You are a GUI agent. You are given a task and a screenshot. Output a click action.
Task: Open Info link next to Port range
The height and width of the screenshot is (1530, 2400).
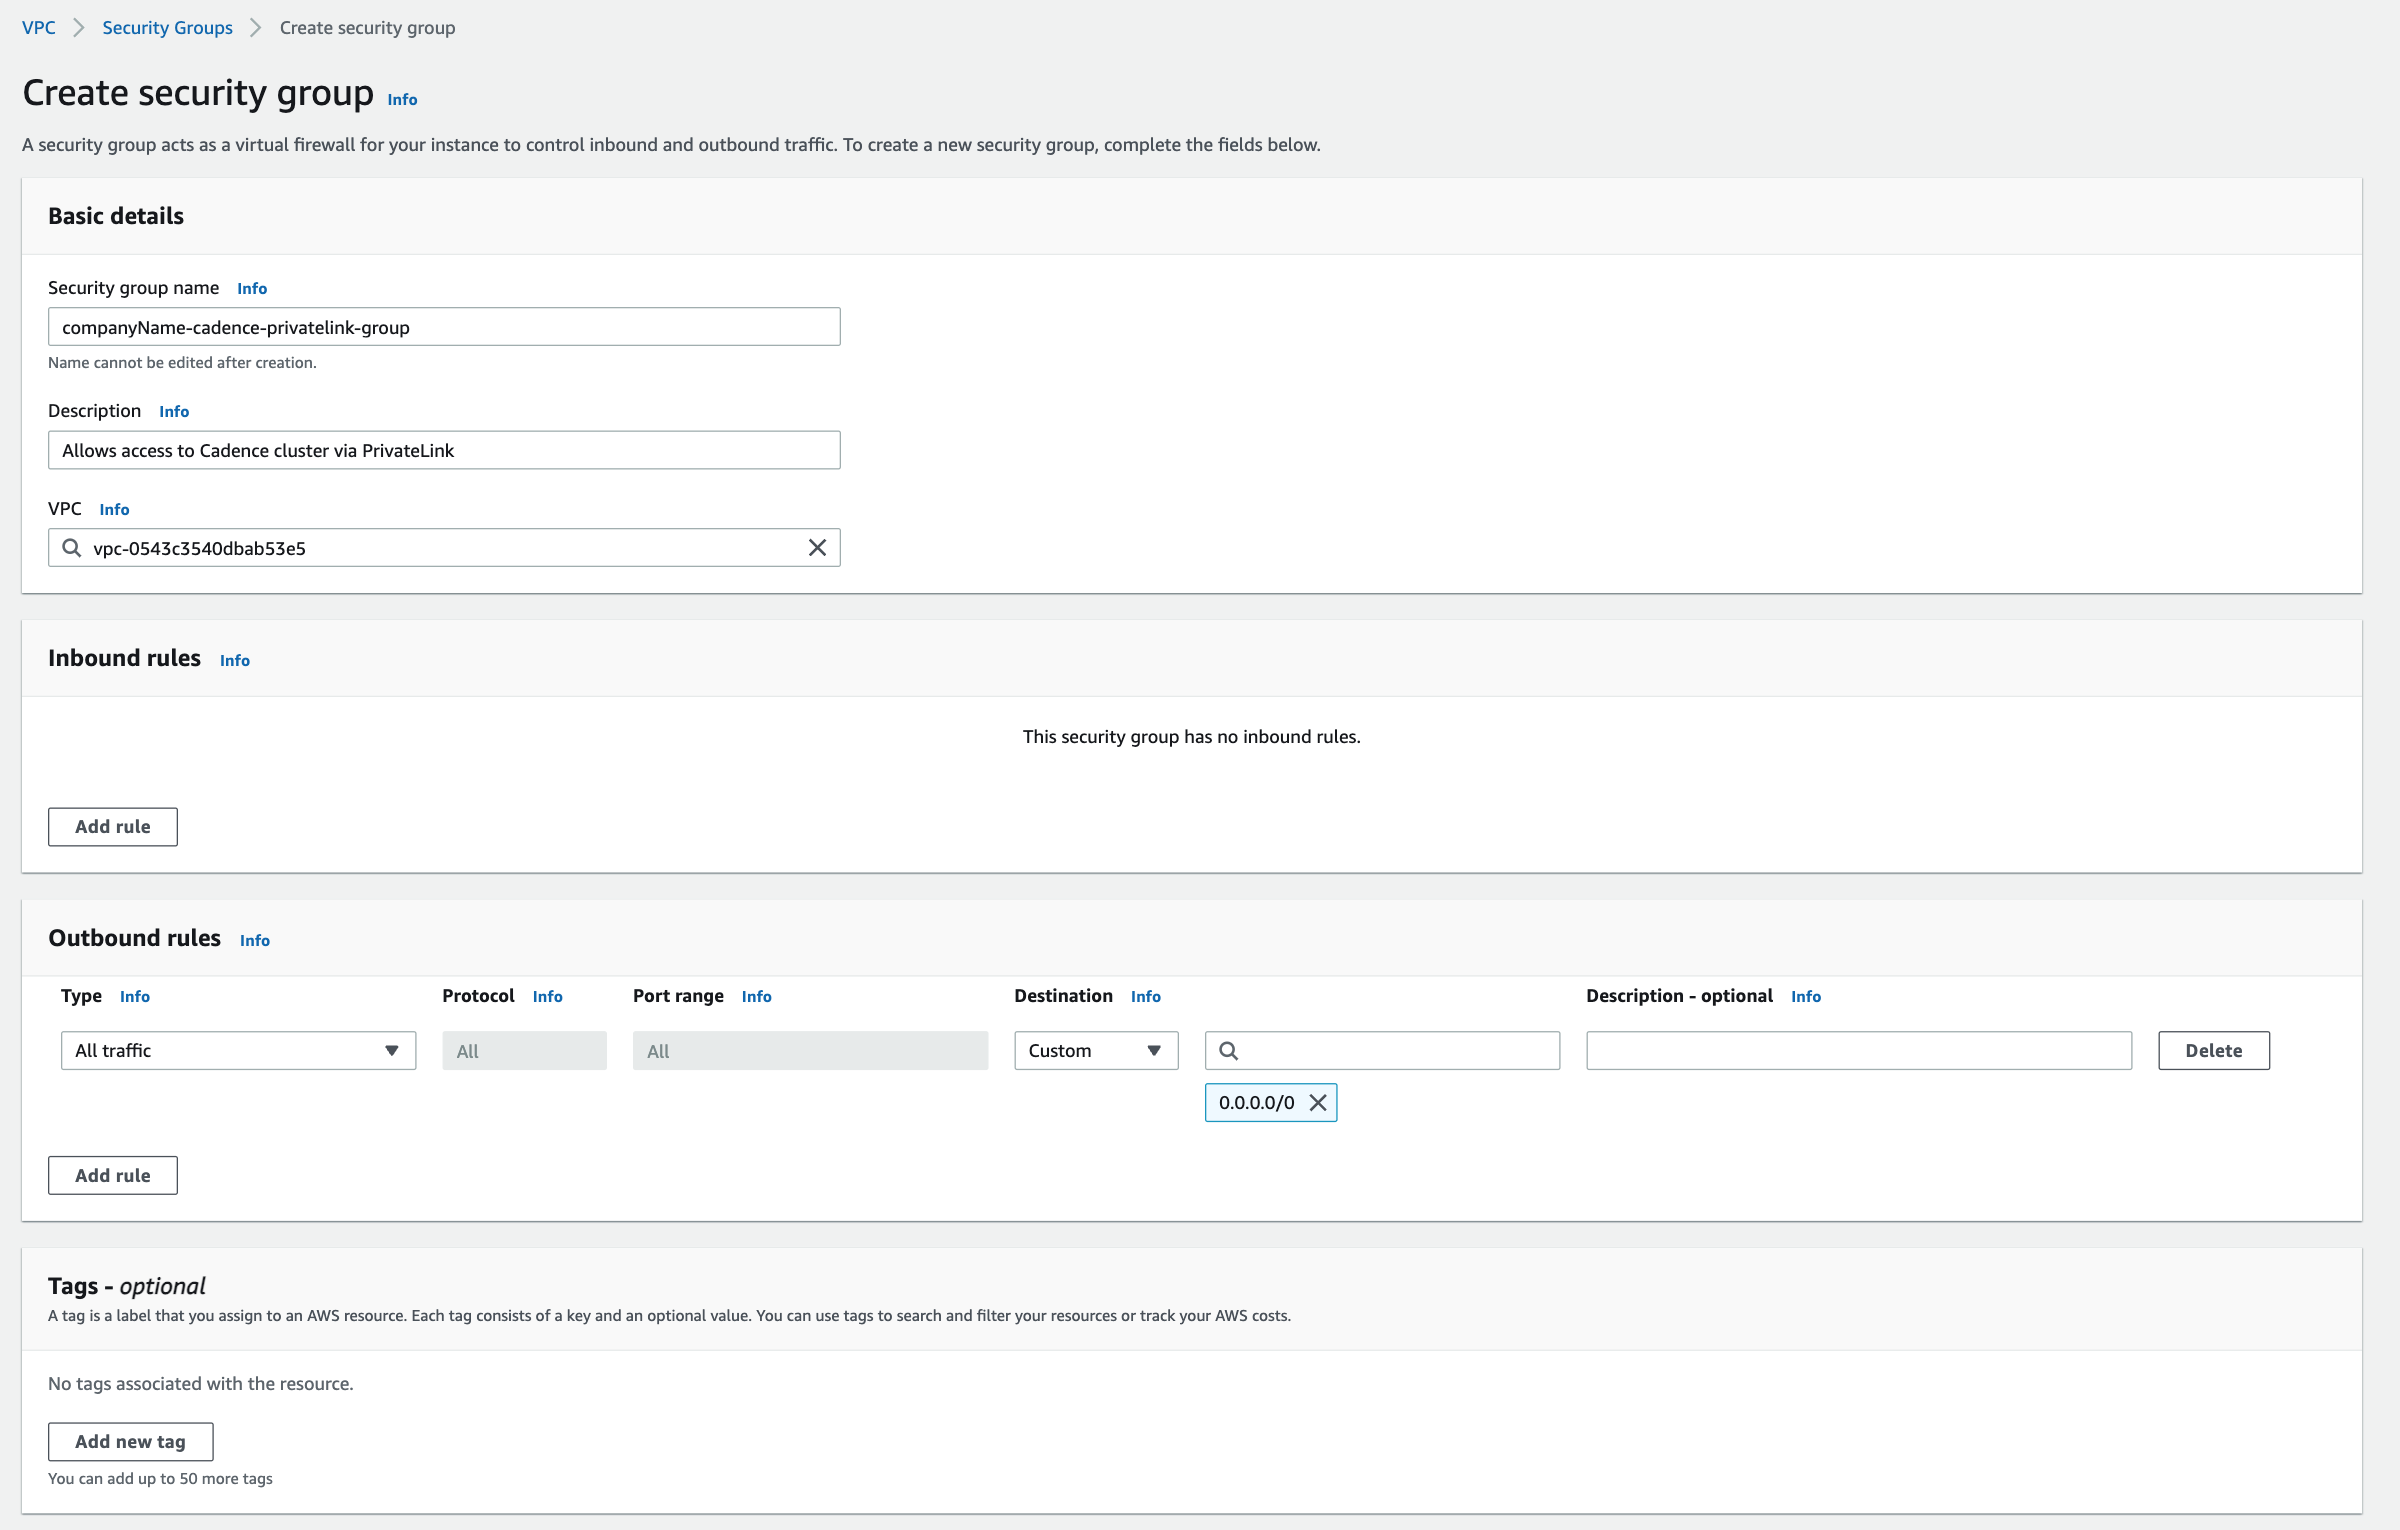(x=756, y=996)
